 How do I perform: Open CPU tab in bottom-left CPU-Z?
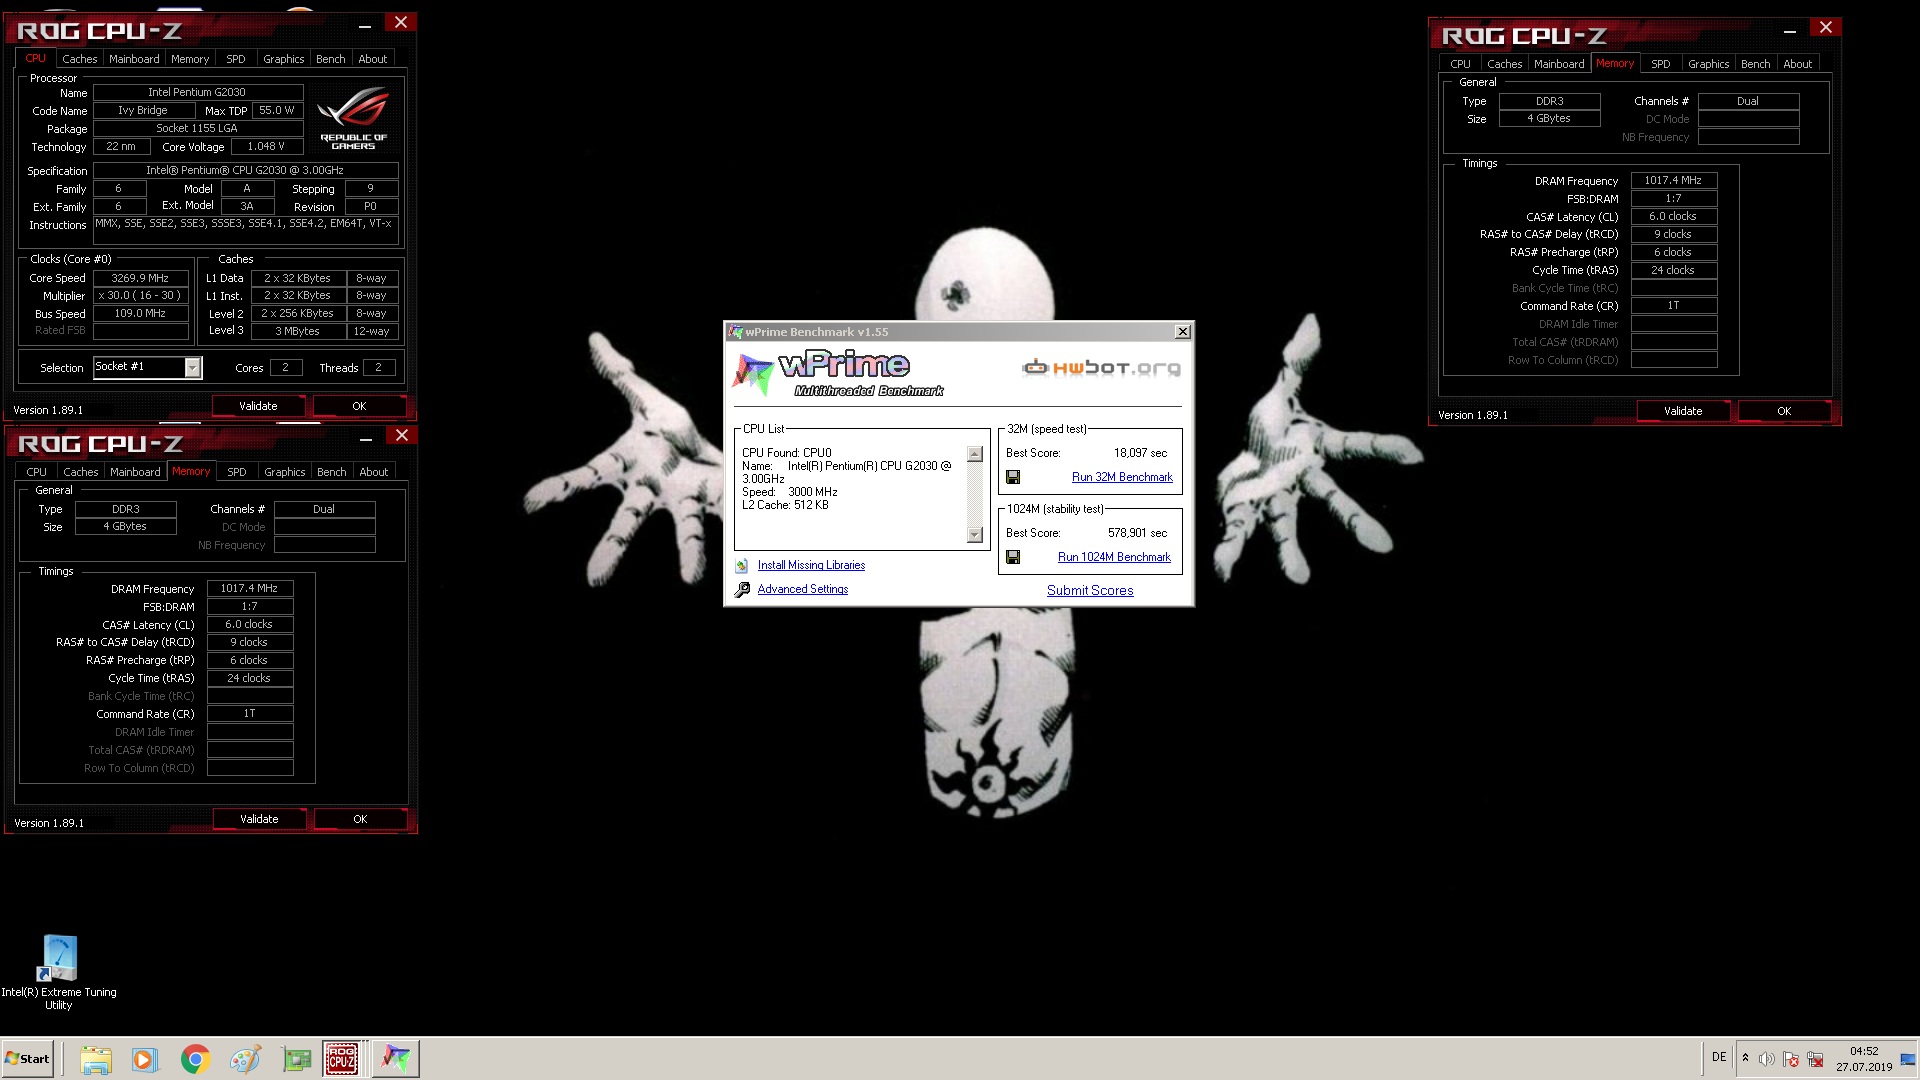click(x=36, y=472)
